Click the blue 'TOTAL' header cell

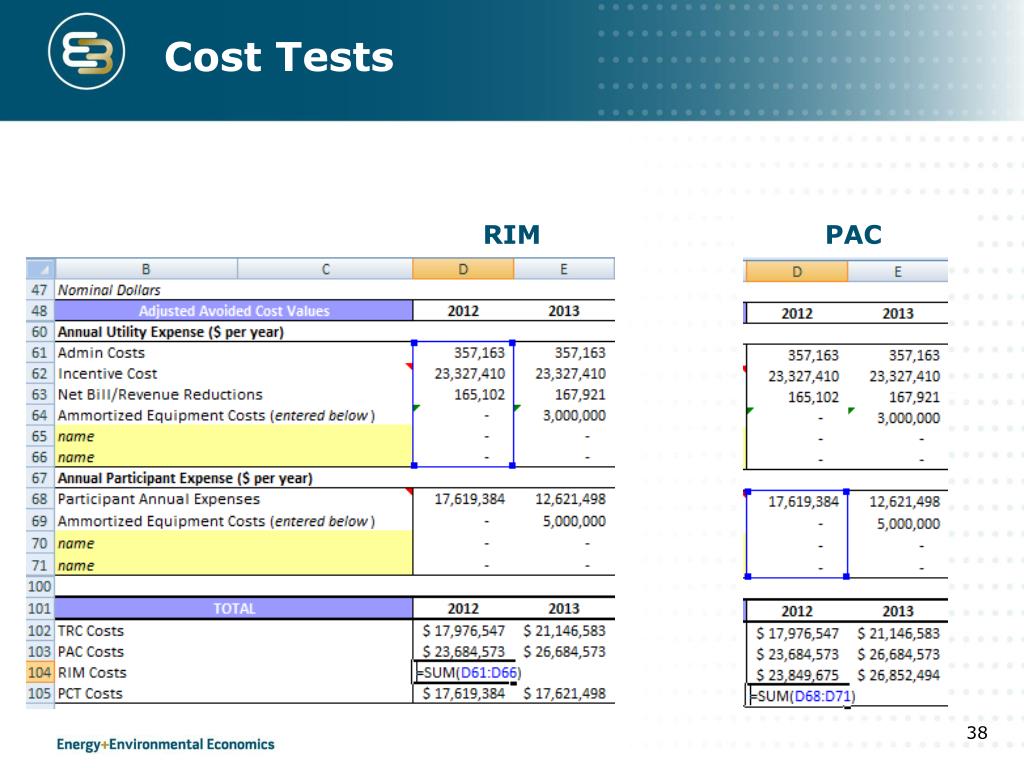point(234,609)
